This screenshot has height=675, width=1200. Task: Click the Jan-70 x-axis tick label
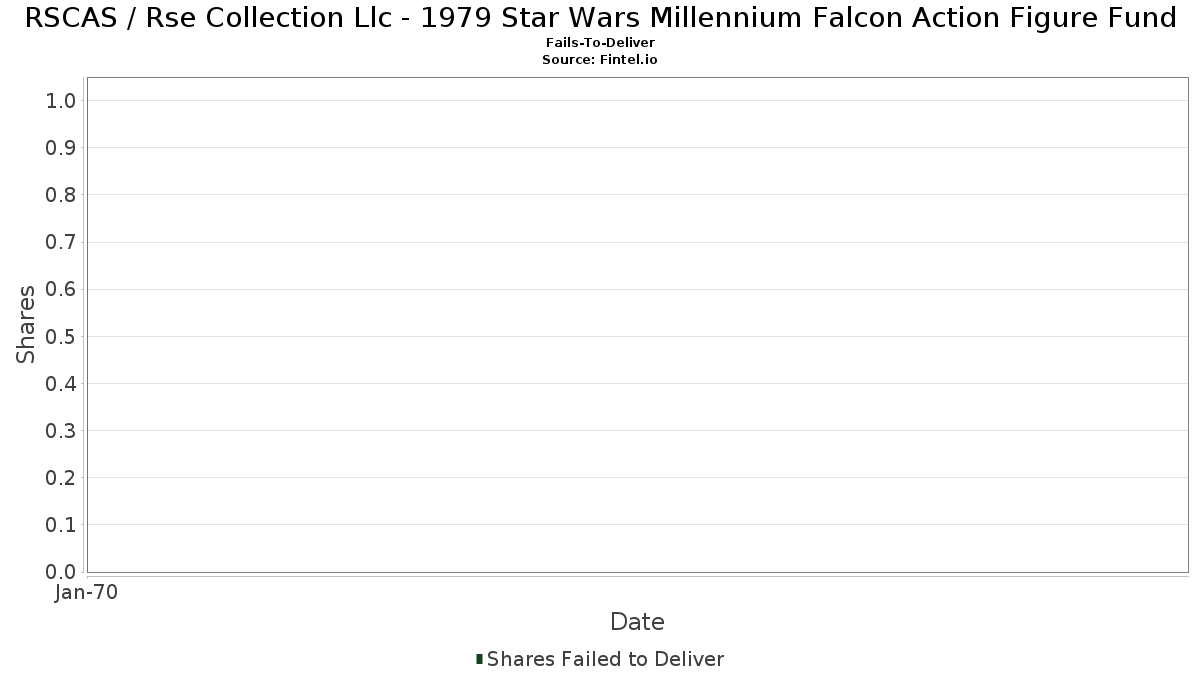(x=87, y=593)
